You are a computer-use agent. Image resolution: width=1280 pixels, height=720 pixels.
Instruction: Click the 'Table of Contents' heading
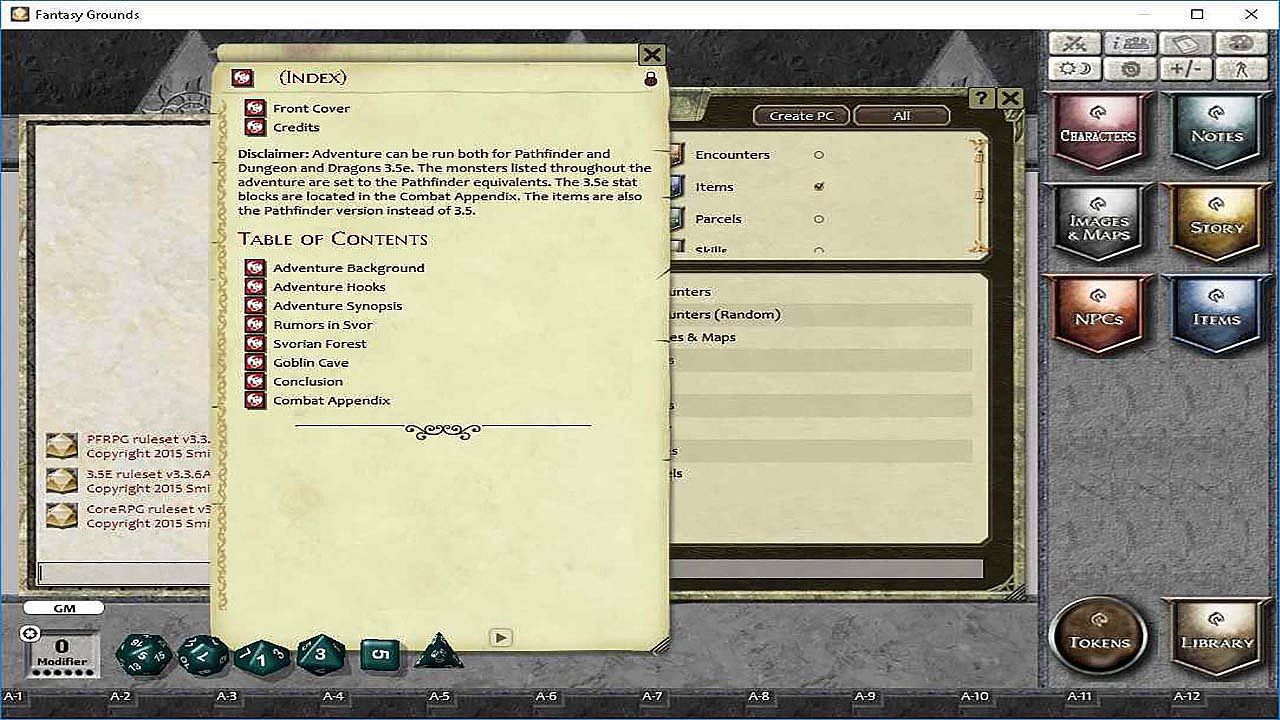point(332,239)
